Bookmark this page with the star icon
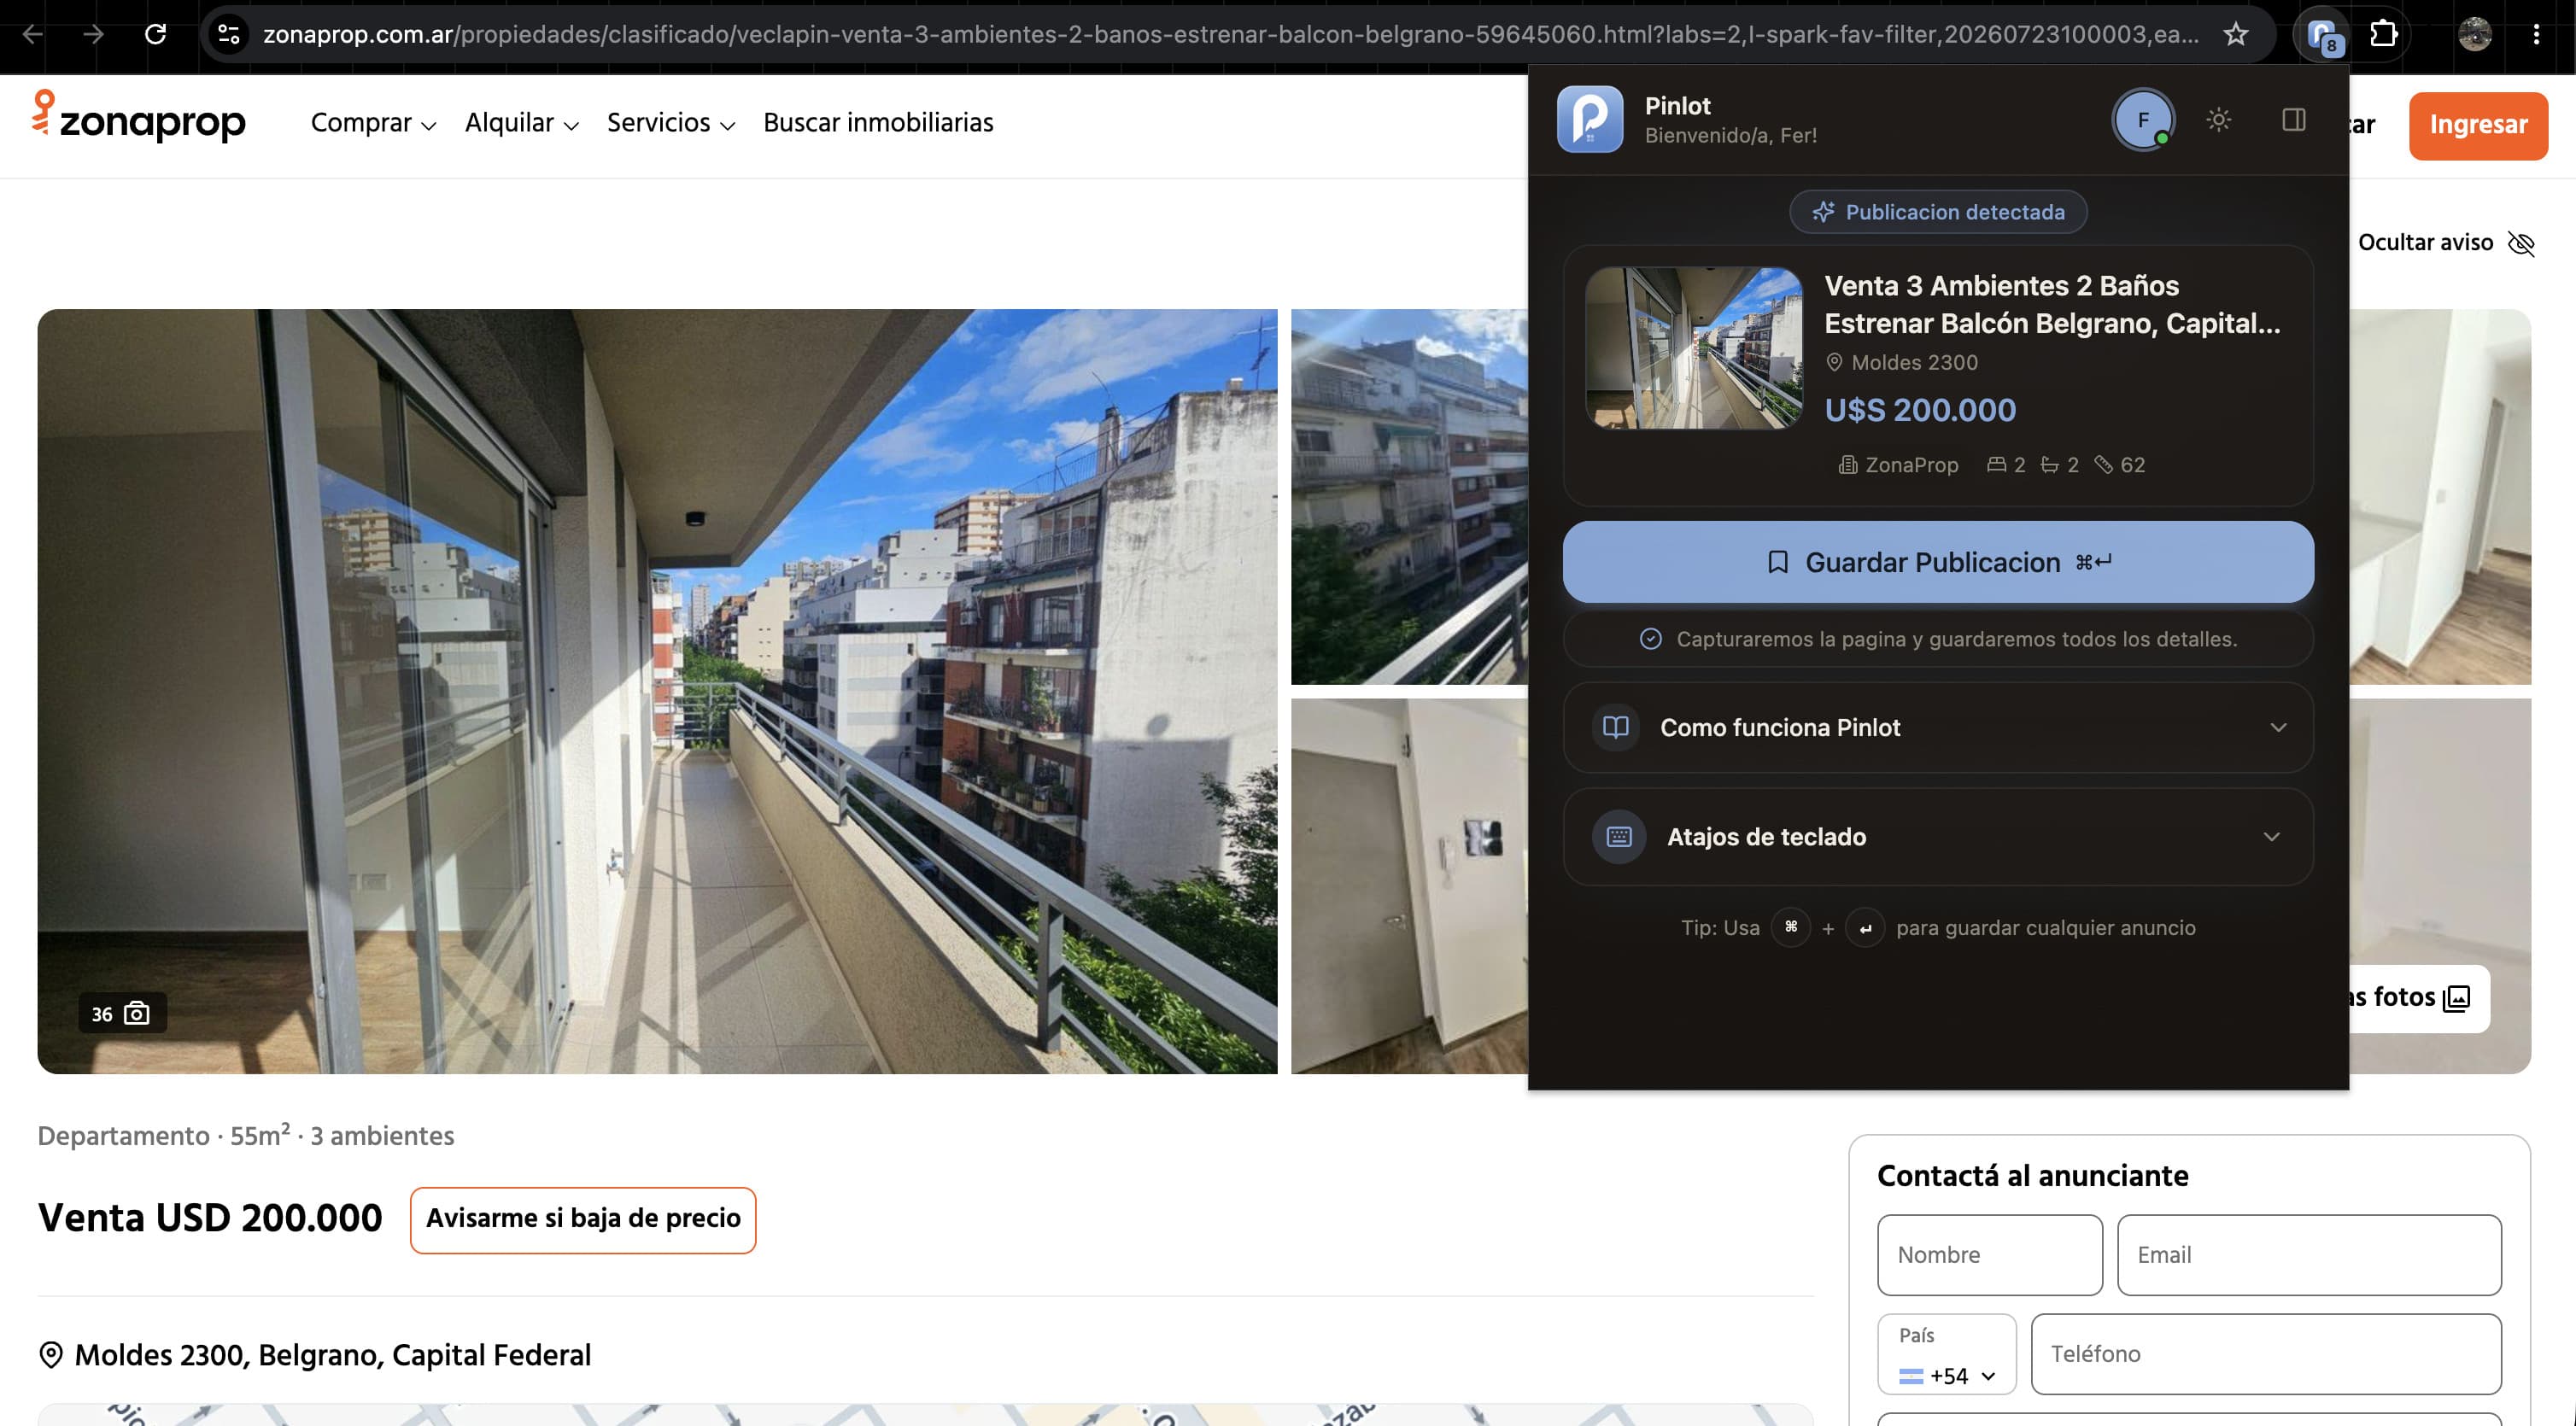The image size is (2576, 1426). (2236, 34)
